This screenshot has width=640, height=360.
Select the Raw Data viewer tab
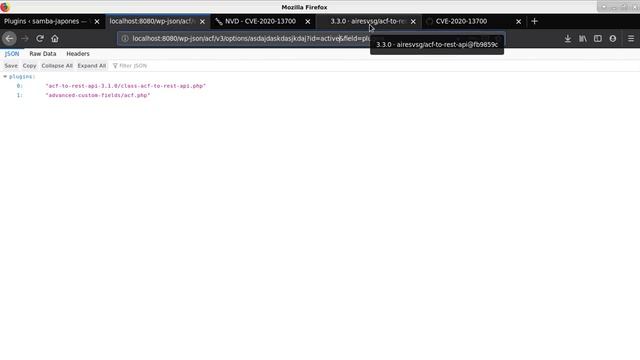click(43, 53)
